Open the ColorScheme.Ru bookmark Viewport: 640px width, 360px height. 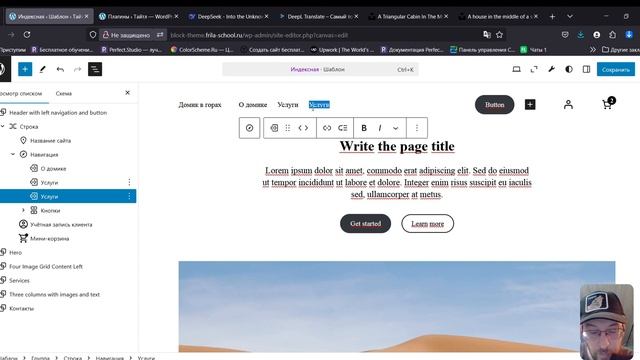203,50
